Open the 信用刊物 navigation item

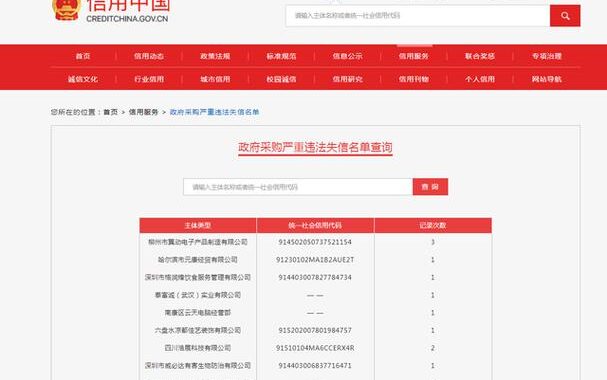coord(414,79)
